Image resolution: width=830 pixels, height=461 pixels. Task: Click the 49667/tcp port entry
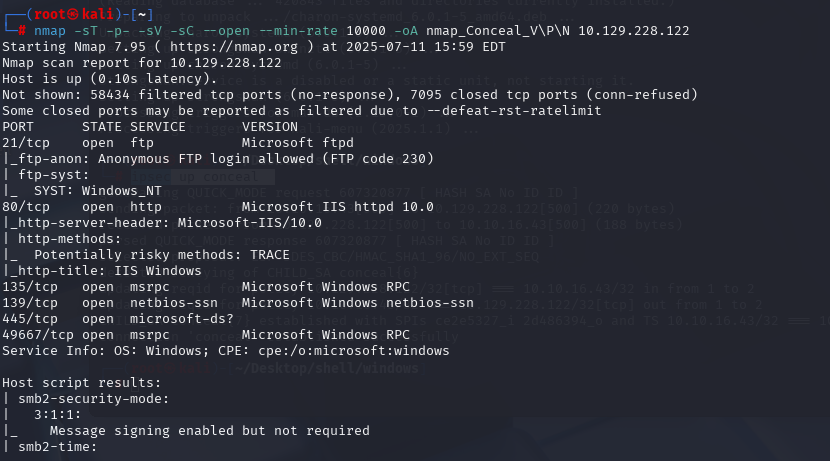[33, 335]
